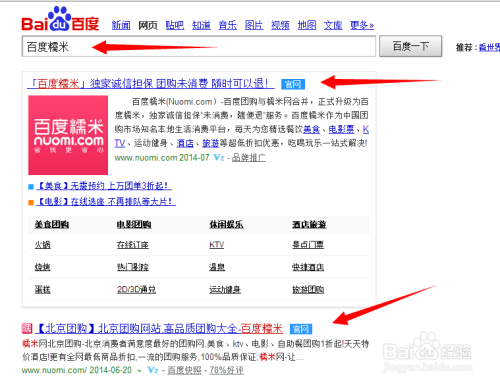Open the 知道 tab
Image resolution: width=500 pixels, height=385 pixels.
(x=201, y=25)
